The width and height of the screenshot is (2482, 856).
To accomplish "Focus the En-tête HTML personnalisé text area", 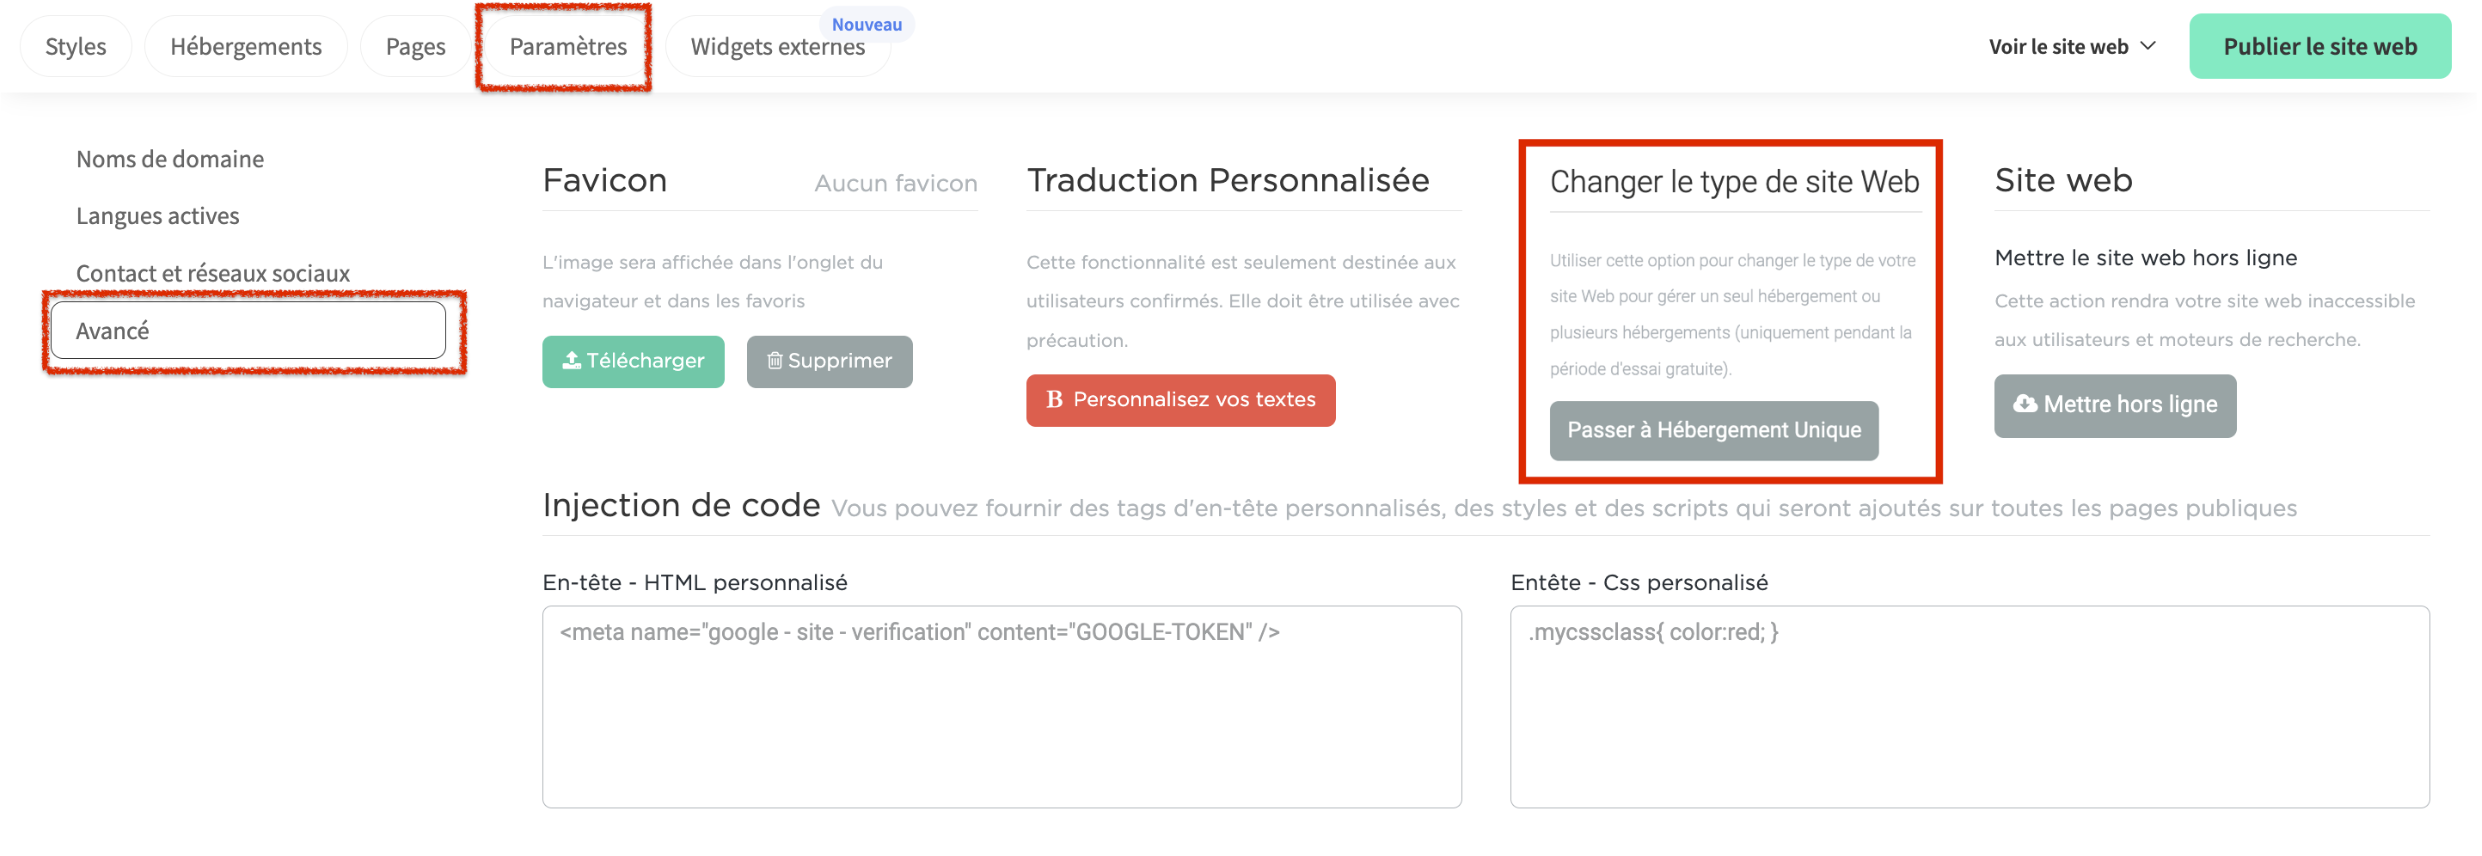I will [x=1001, y=706].
